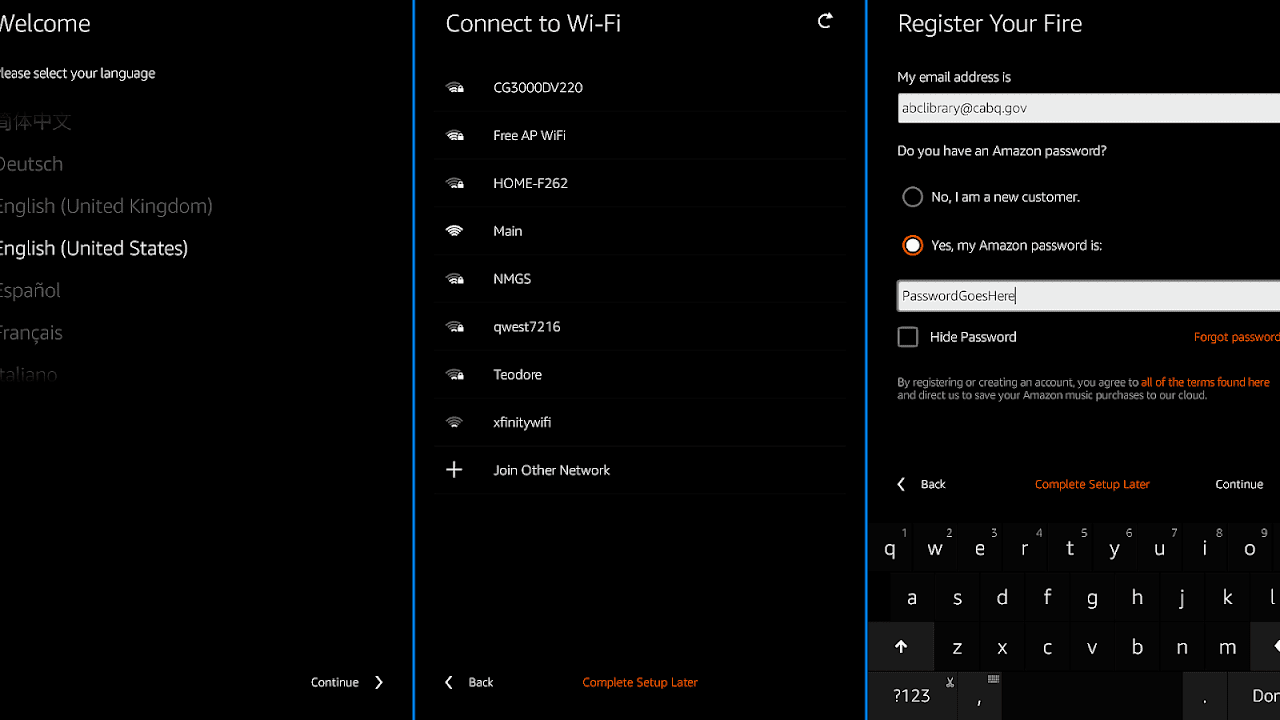Connect to Teodore network
The height and width of the screenshot is (720, 1280).
[640, 375]
